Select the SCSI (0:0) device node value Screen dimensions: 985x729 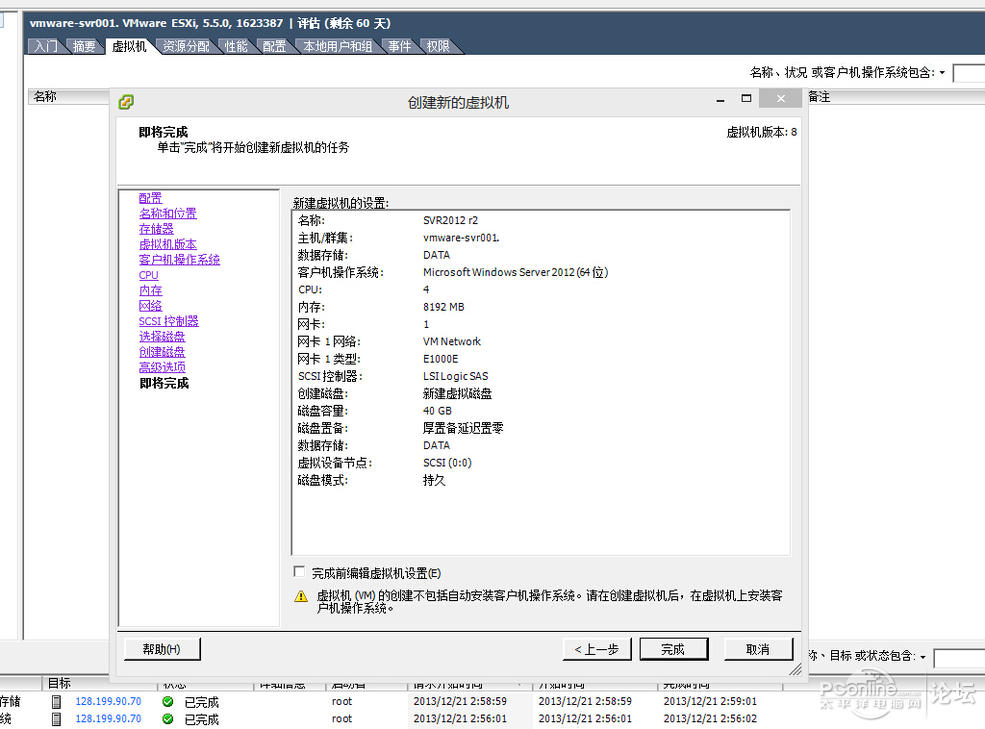coord(447,463)
